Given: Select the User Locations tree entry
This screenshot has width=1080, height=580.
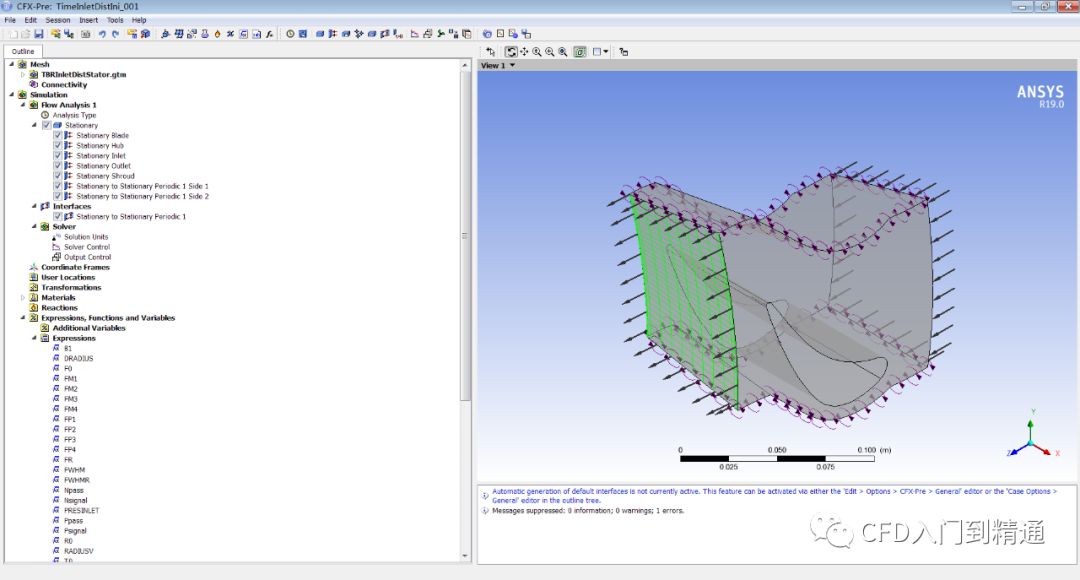Looking at the screenshot, I should point(68,277).
